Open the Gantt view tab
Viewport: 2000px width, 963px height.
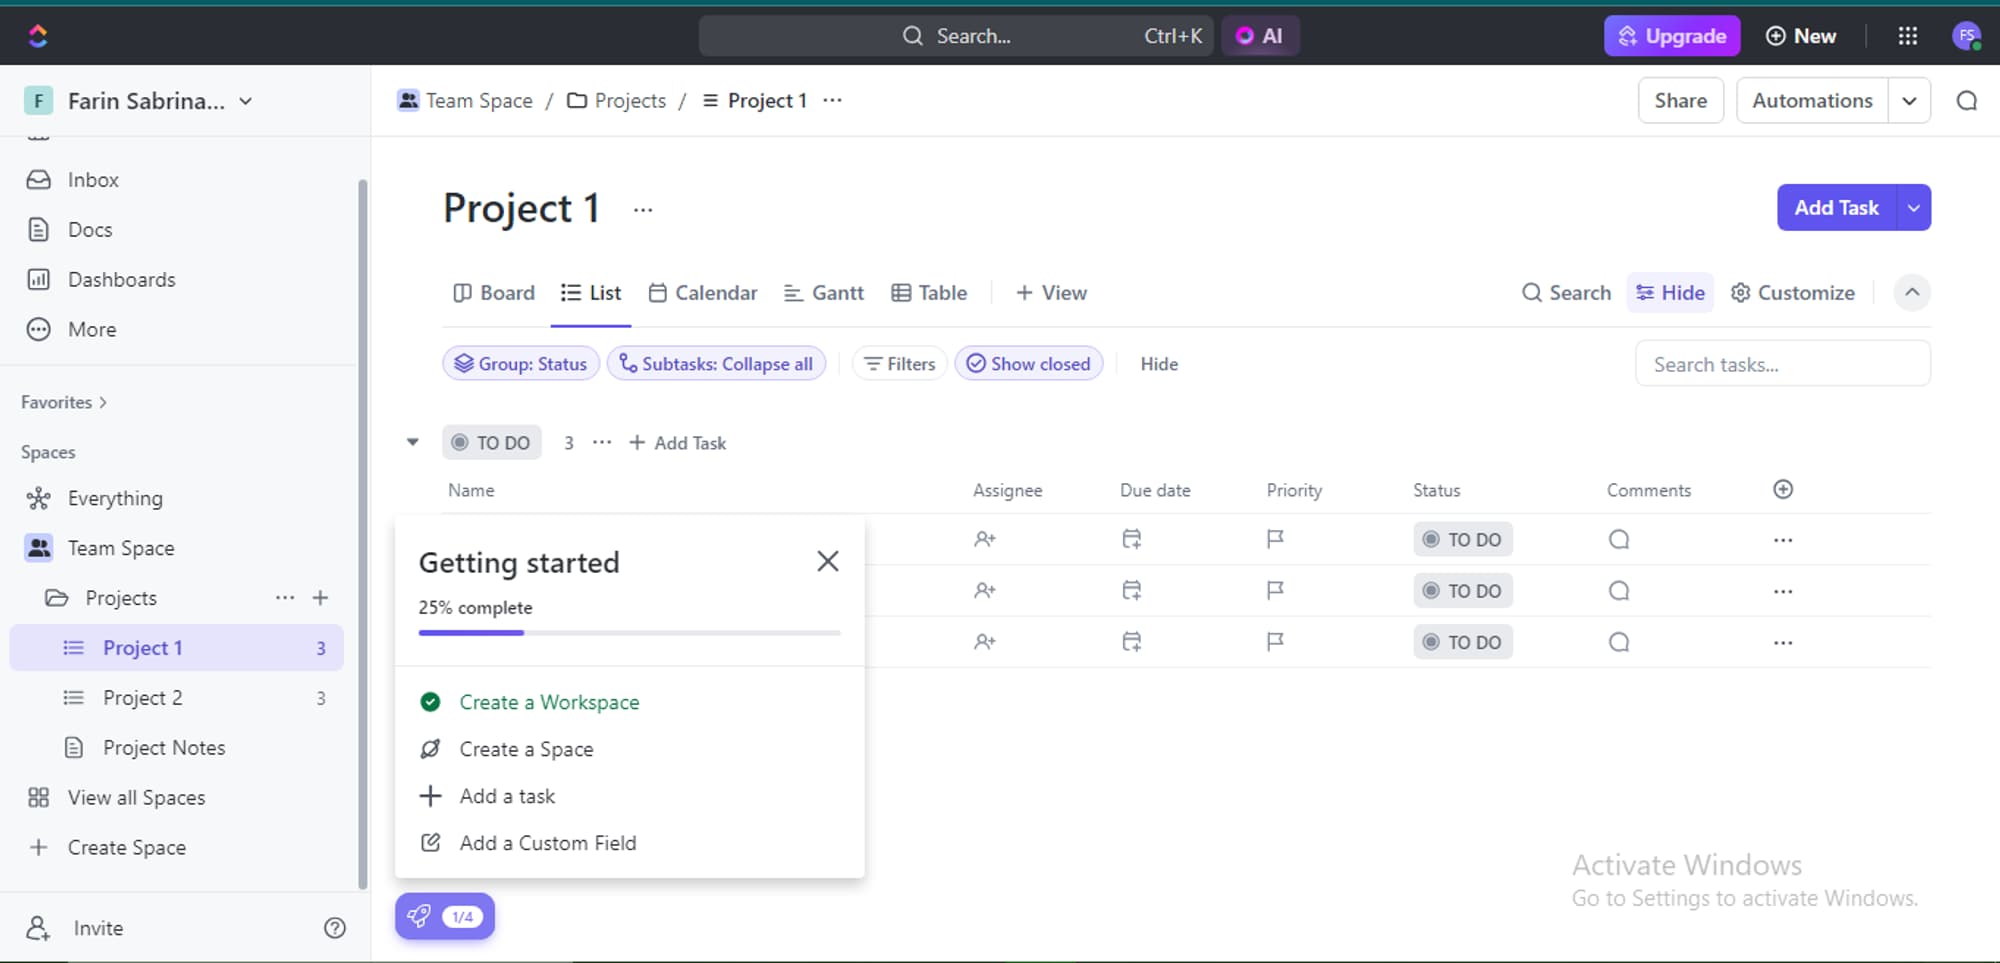824,292
